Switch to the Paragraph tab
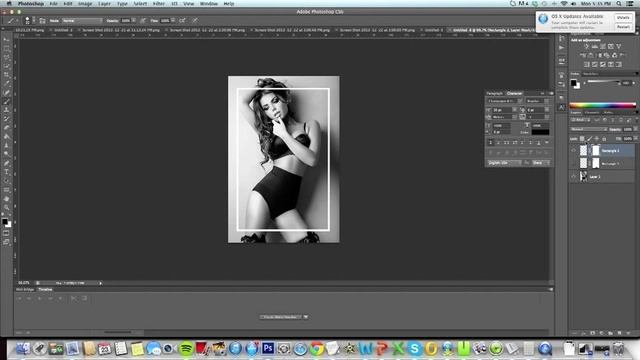The image size is (640, 360). [x=495, y=93]
